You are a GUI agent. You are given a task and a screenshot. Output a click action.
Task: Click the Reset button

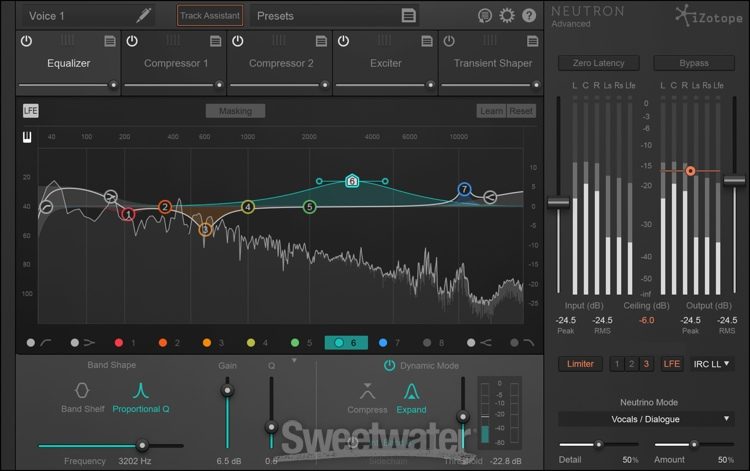(521, 111)
